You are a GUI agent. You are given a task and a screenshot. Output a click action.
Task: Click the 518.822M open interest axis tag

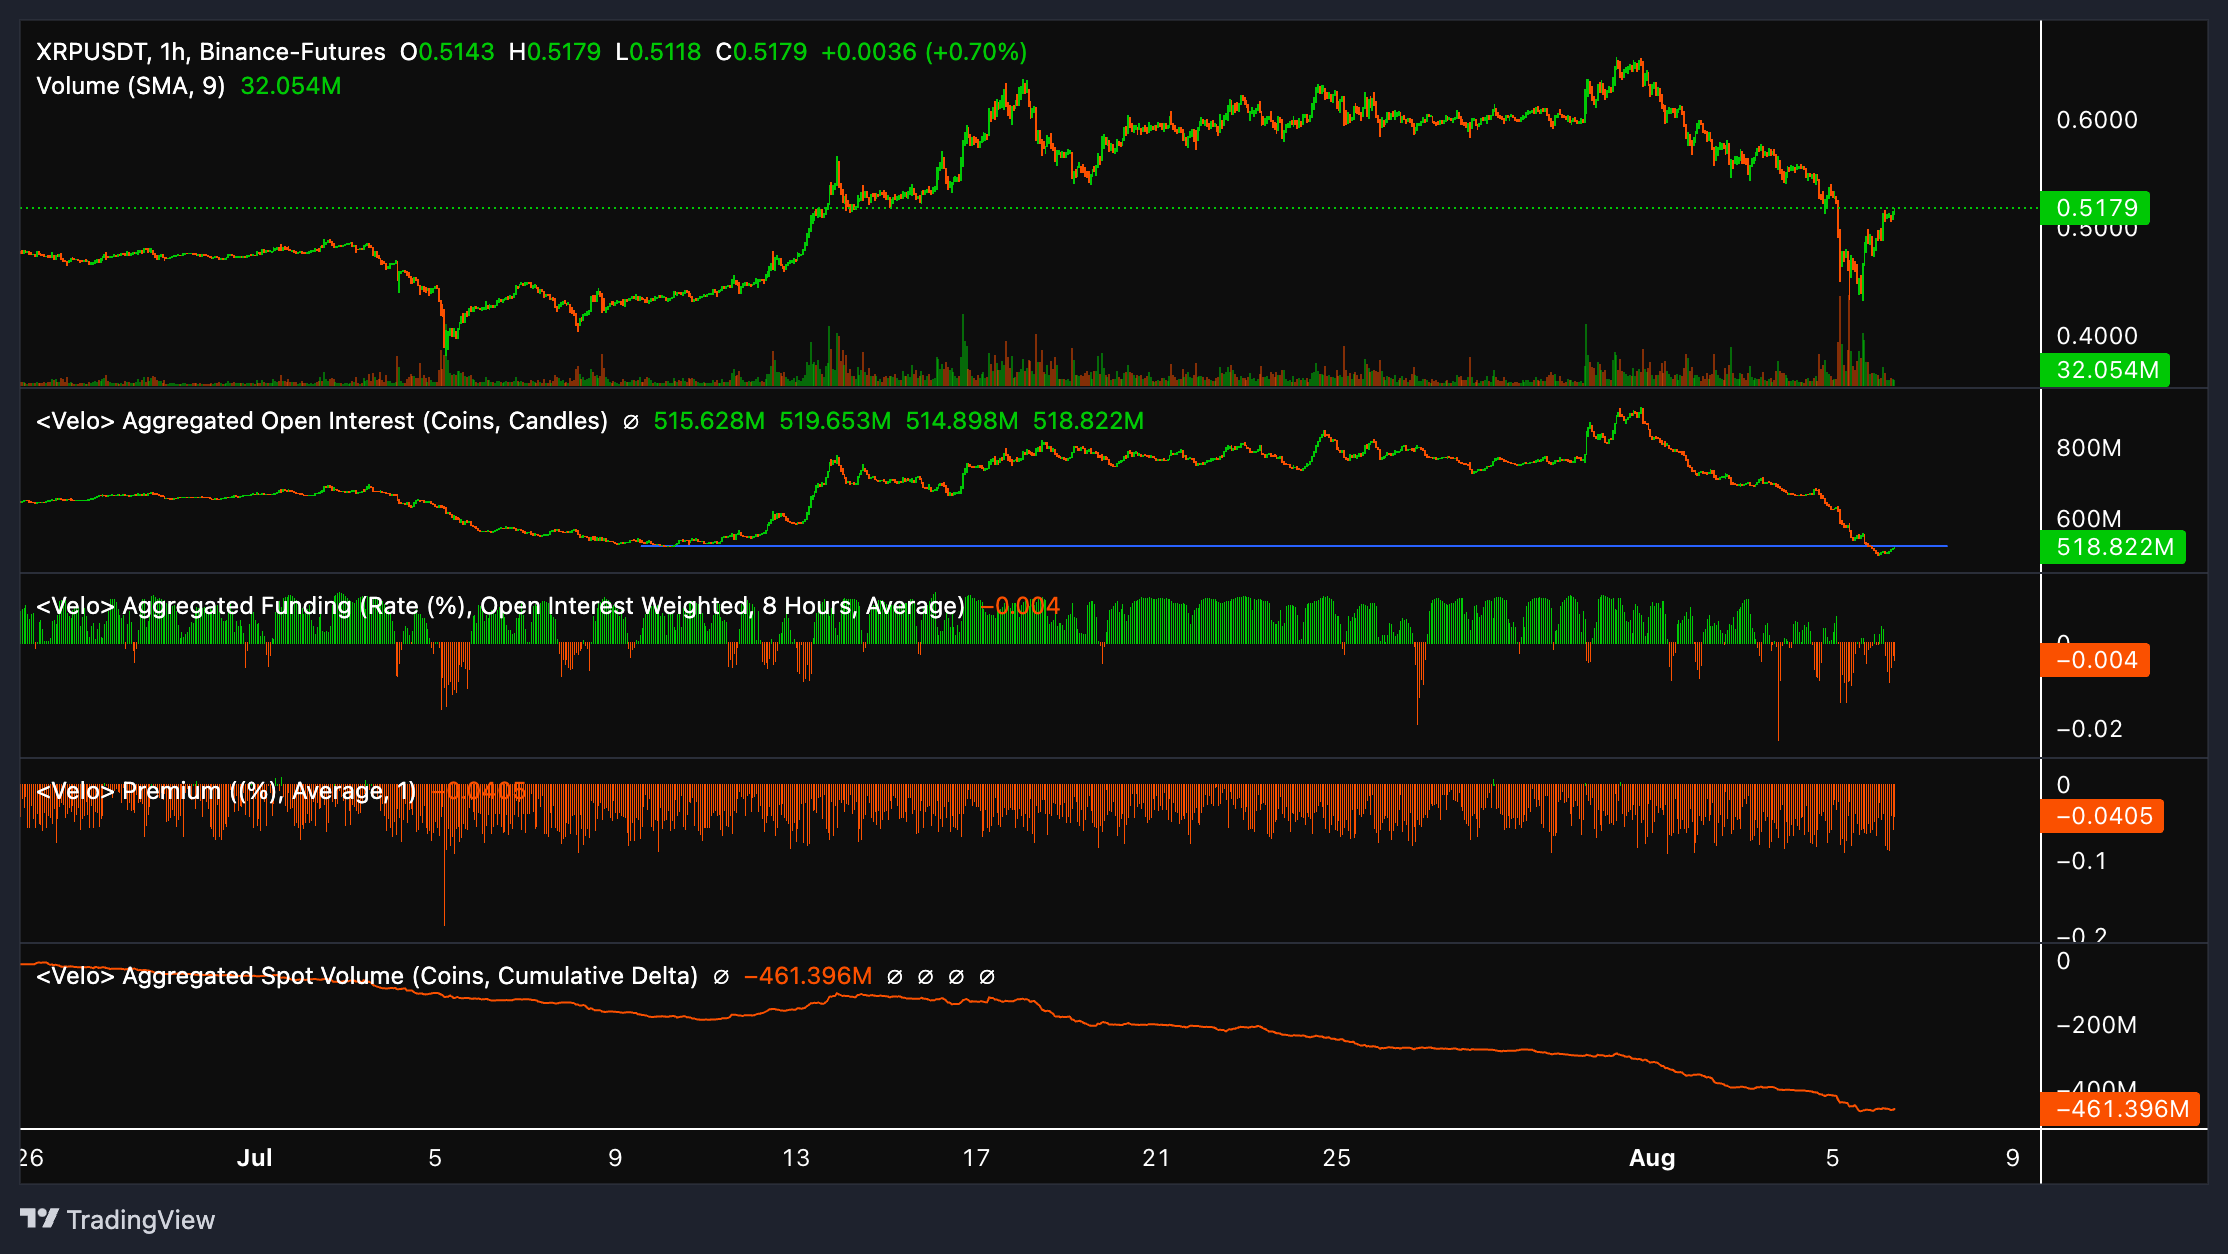coord(2112,547)
